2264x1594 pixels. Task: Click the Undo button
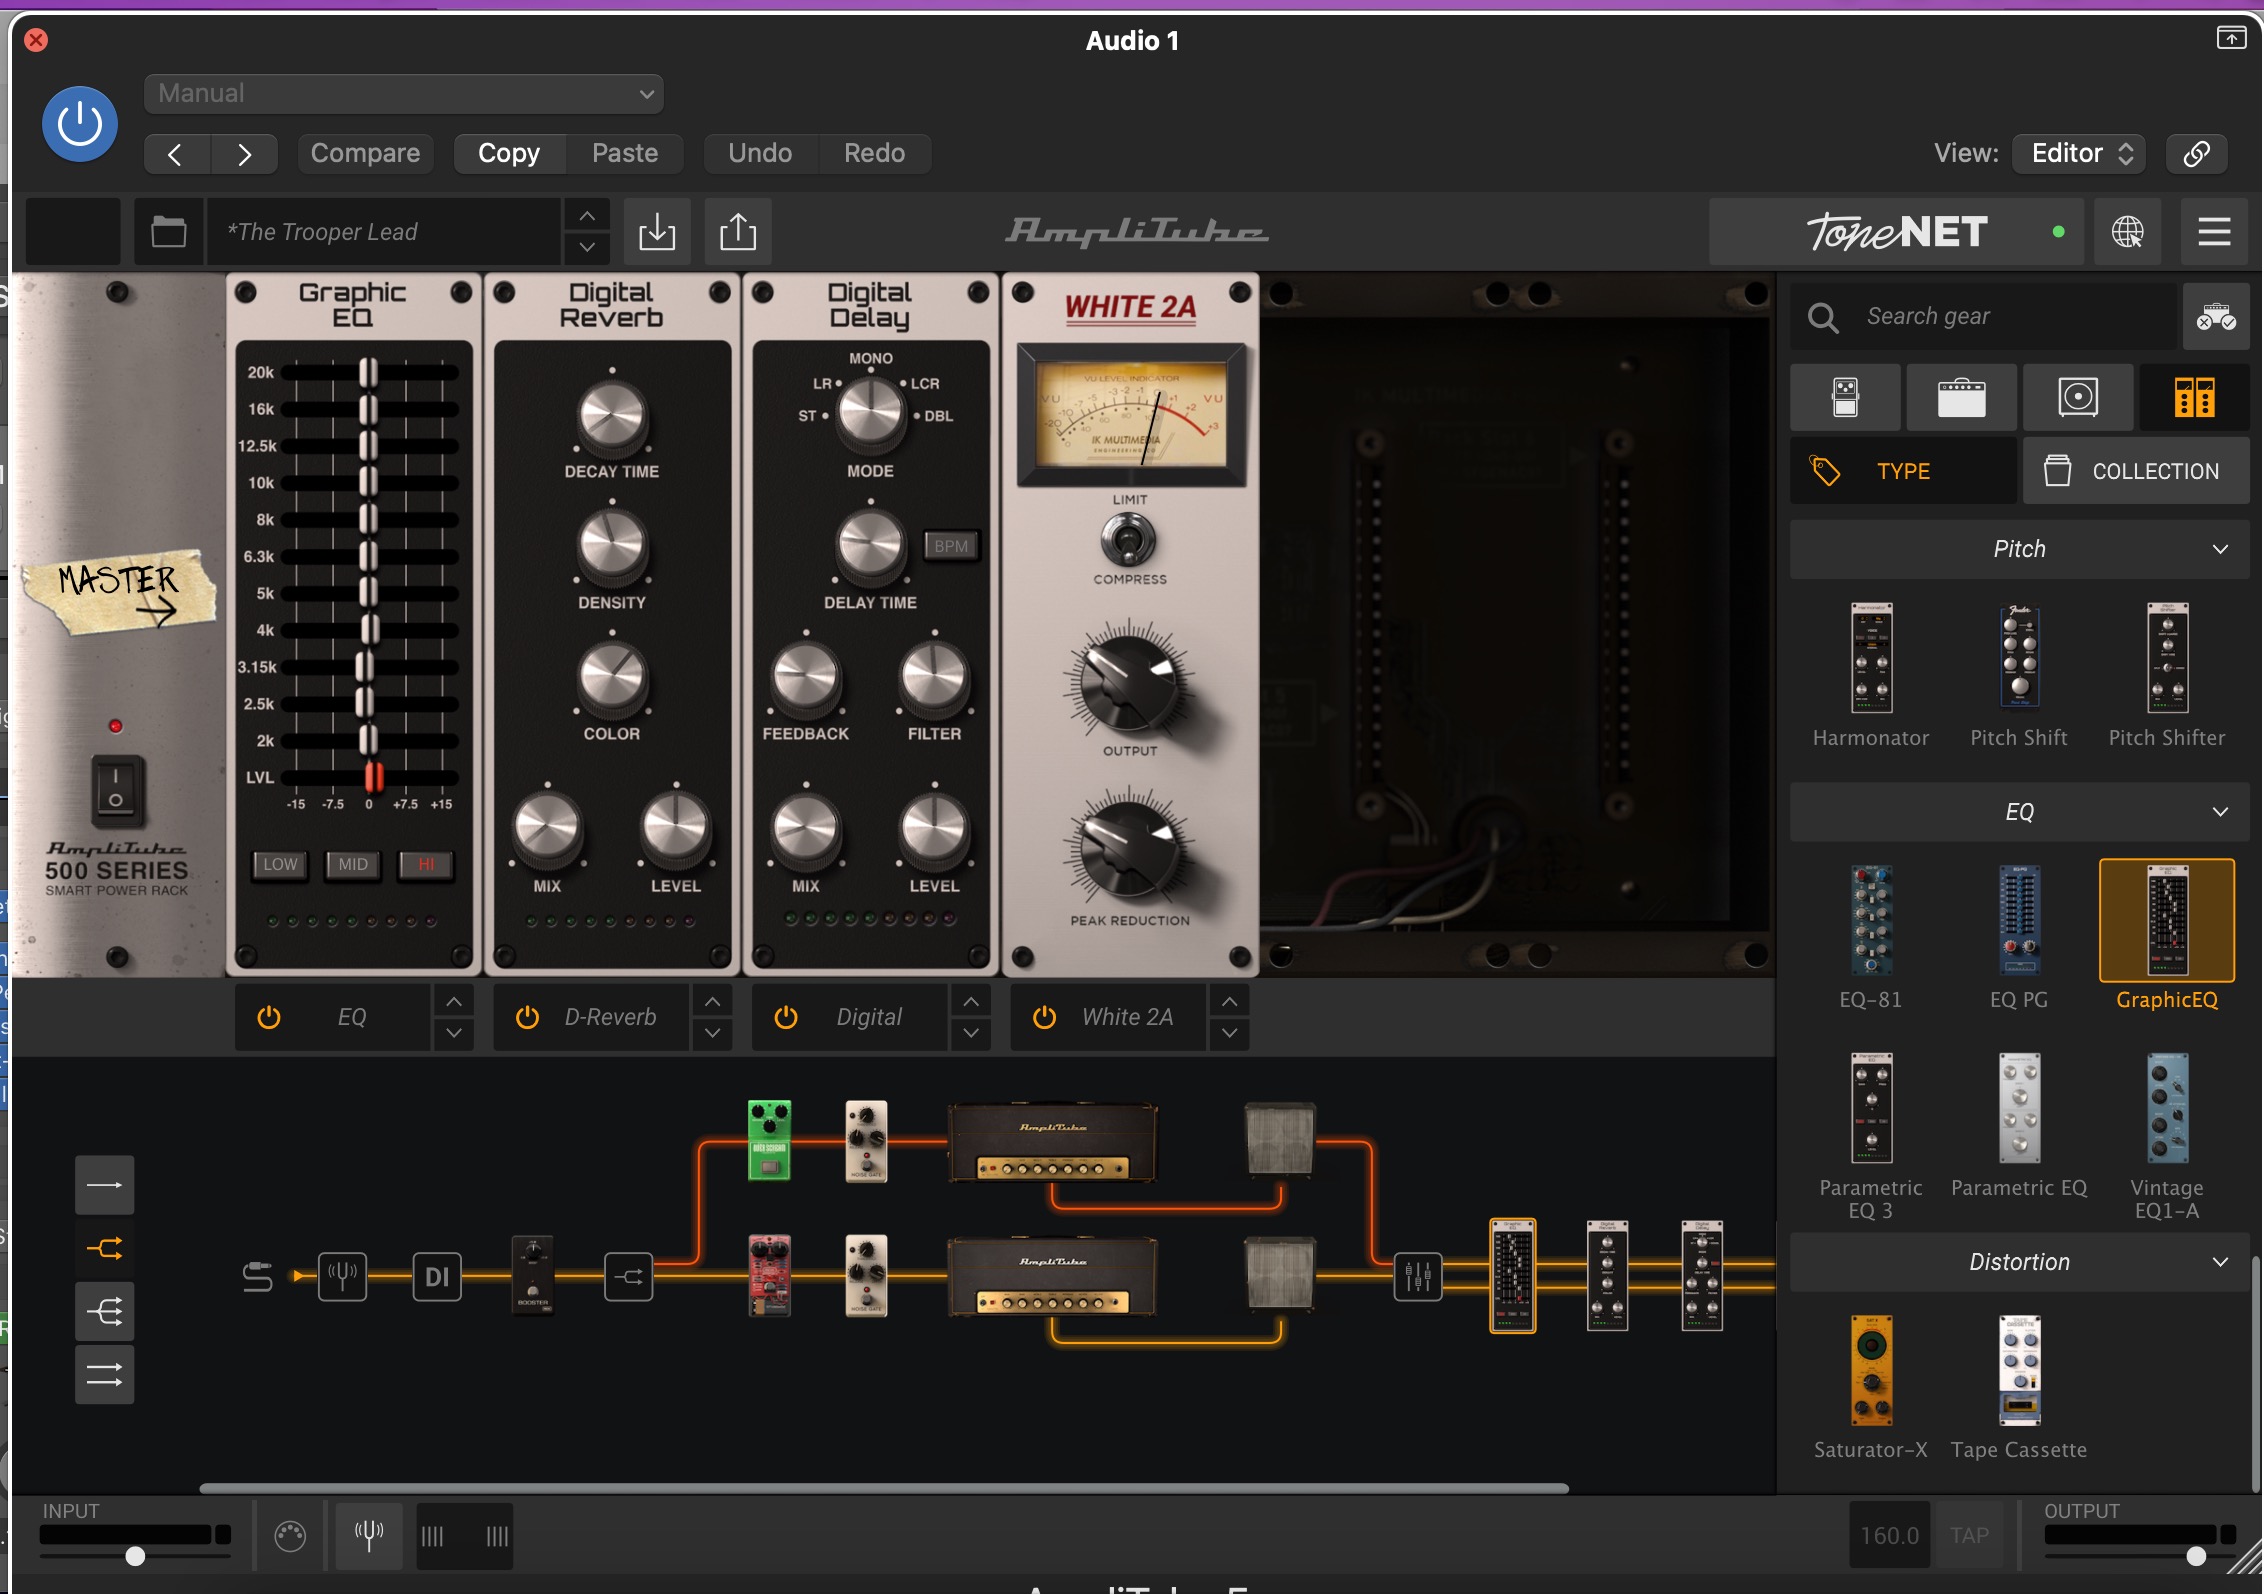click(x=760, y=153)
